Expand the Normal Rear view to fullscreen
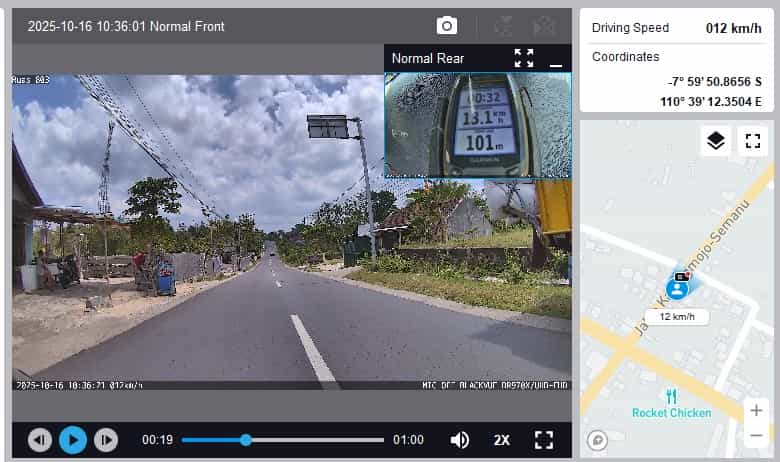Image resolution: width=780 pixels, height=462 pixels. click(524, 58)
